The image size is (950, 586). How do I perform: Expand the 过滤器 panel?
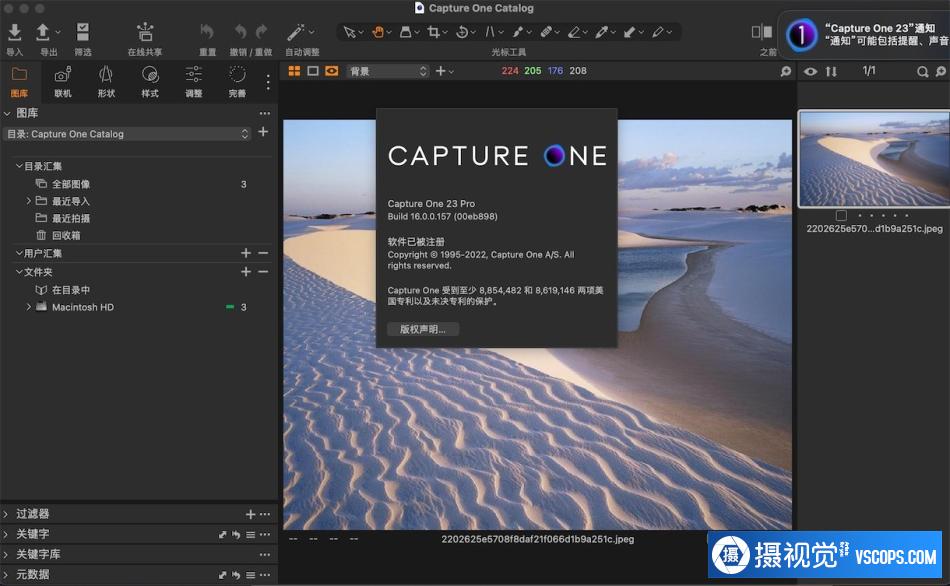6,514
